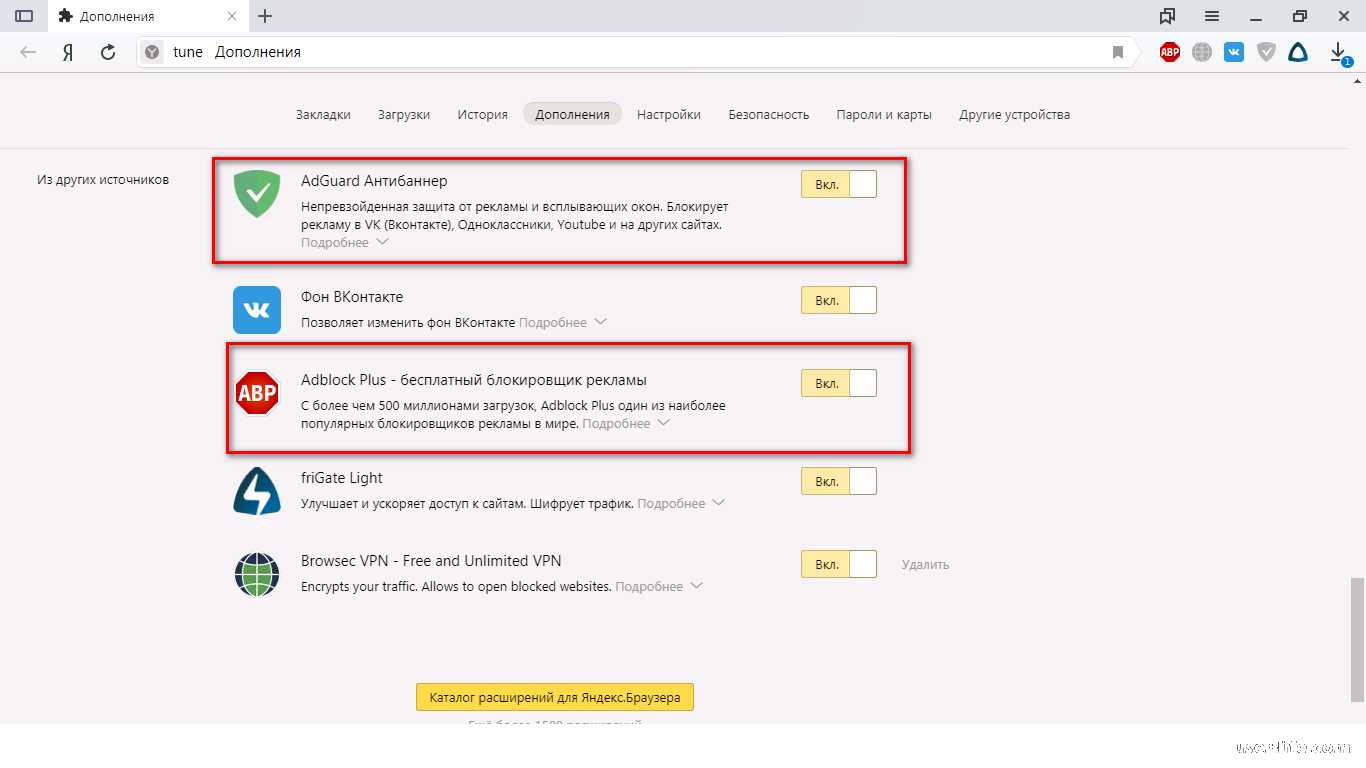
Task: Open Каталог расширений для Яндекс.Браузера
Action: [555, 697]
